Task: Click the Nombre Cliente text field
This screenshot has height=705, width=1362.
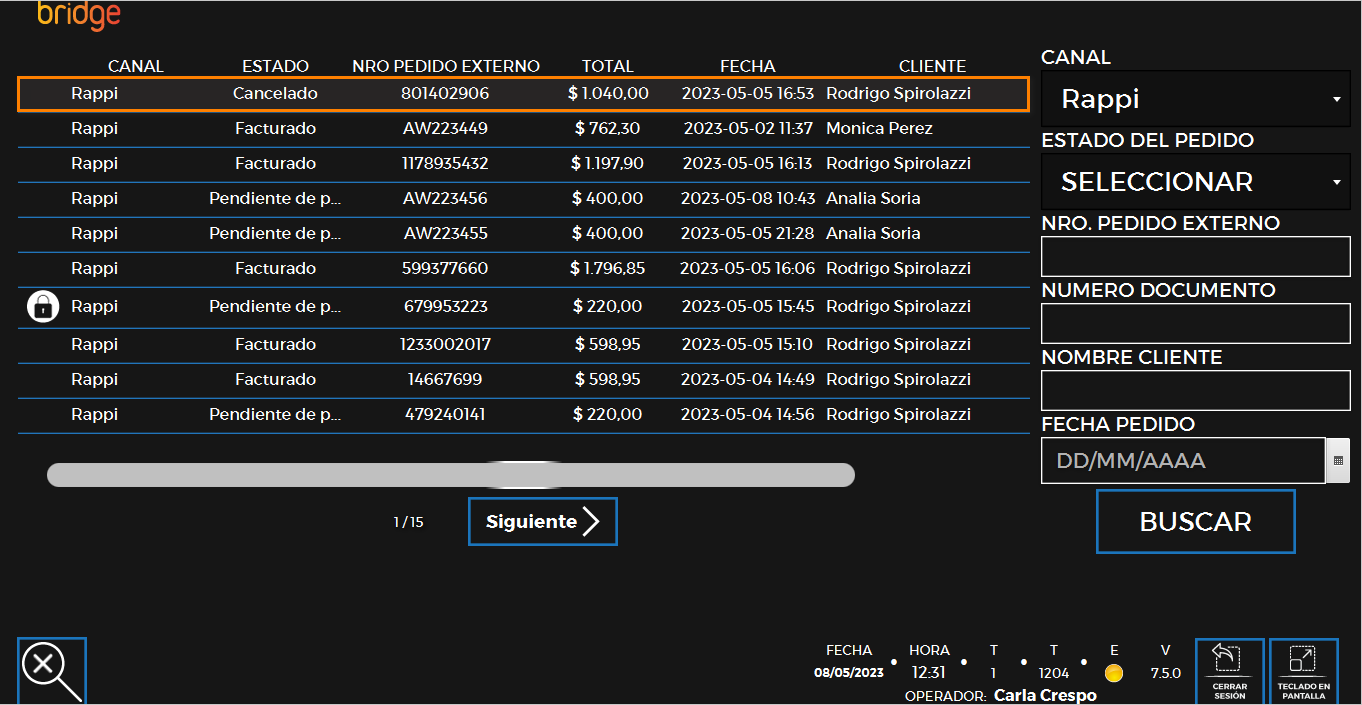Action: point(1196,391)
